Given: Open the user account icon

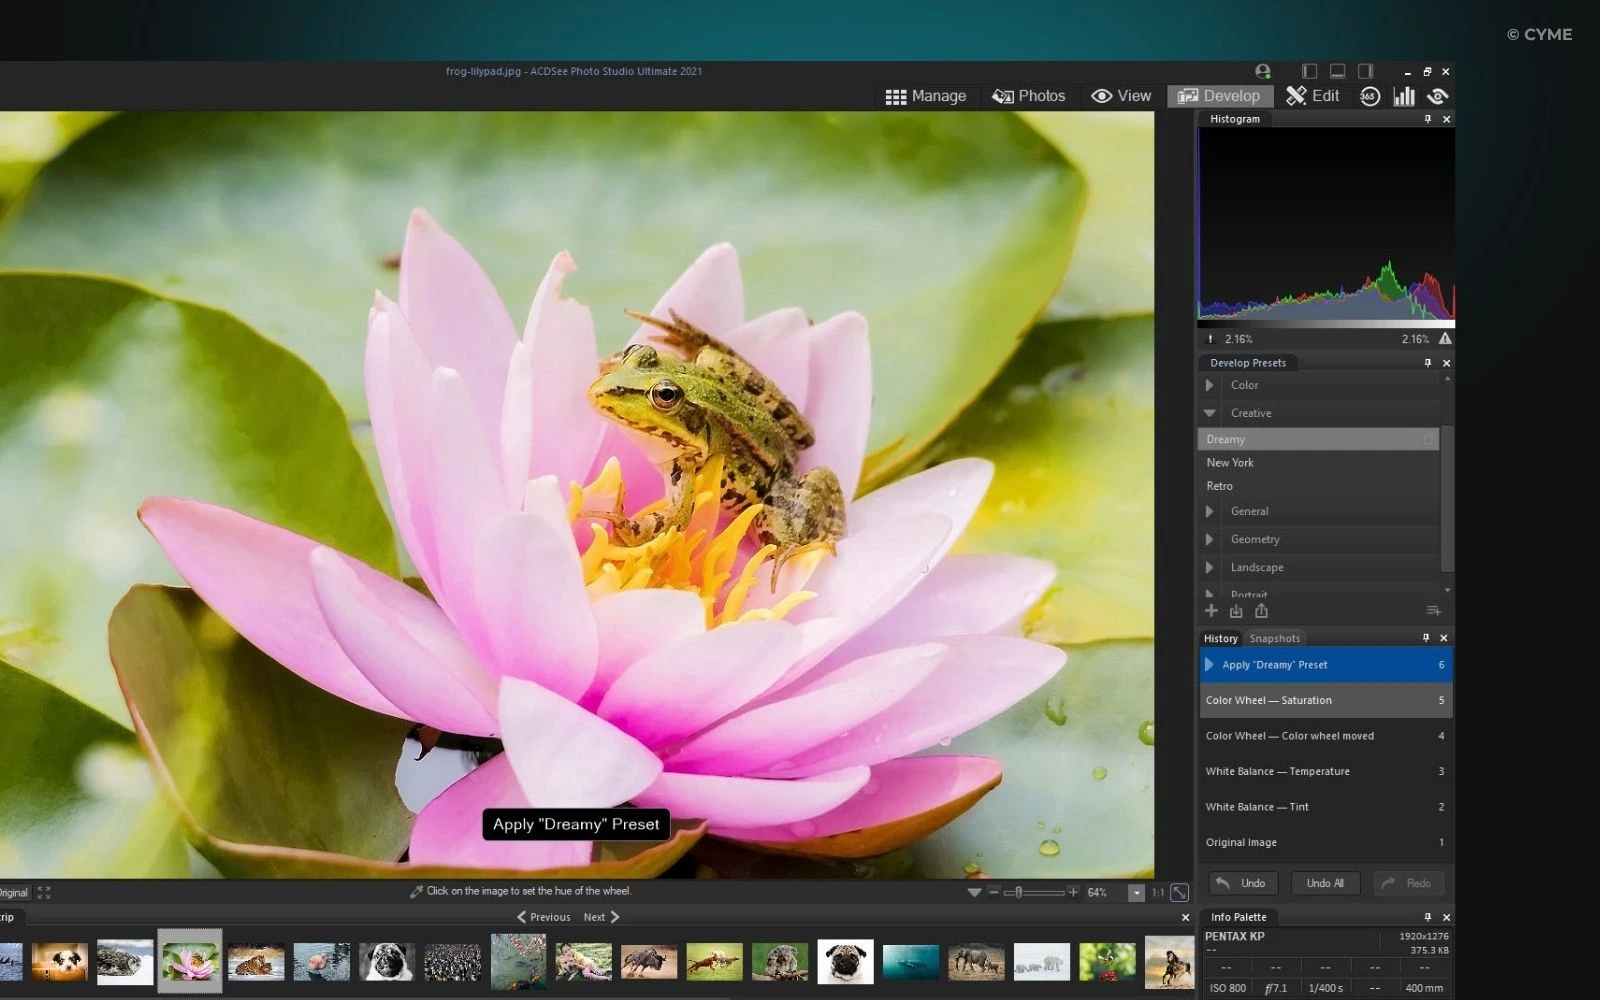Looking at the screenshot, I should (1263, 71).
